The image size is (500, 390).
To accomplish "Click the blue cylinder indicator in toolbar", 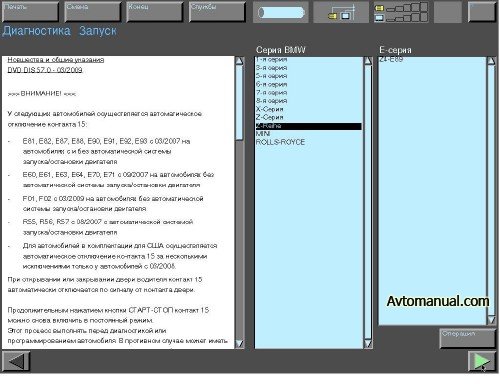I will [281, 13].
